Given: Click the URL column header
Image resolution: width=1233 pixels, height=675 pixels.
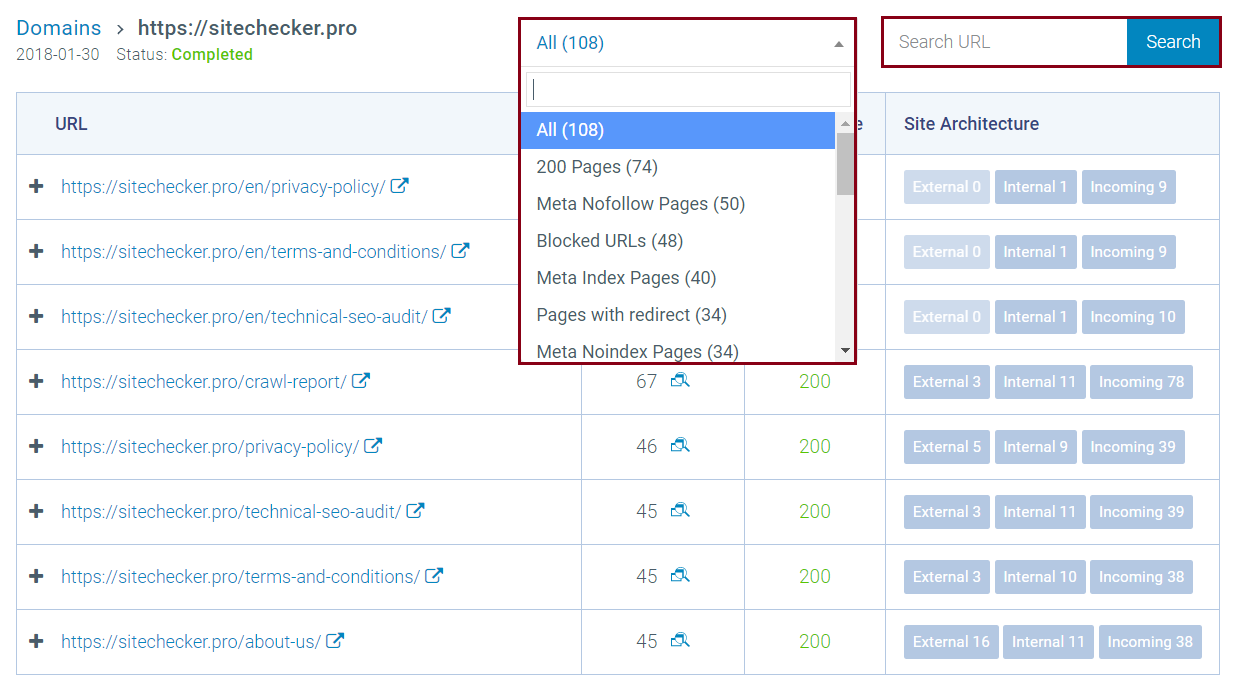Looking at the screenshot, I should click(x=71, y=124).
